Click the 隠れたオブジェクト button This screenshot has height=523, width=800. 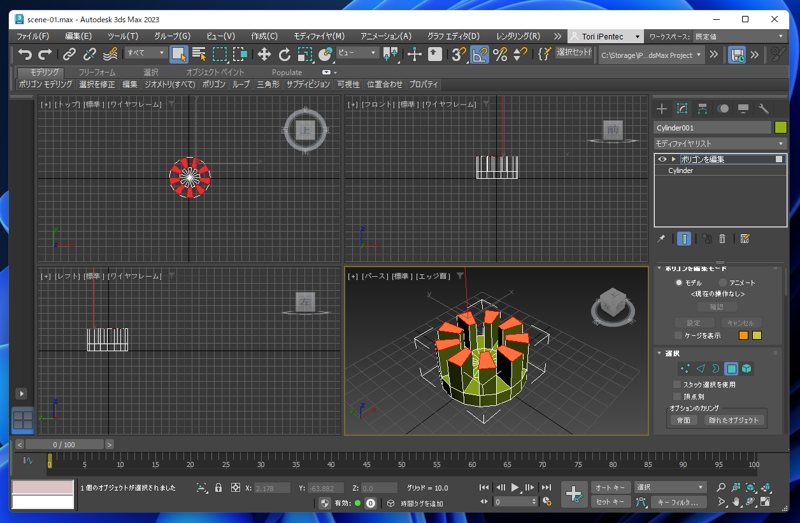click(733, 420)
